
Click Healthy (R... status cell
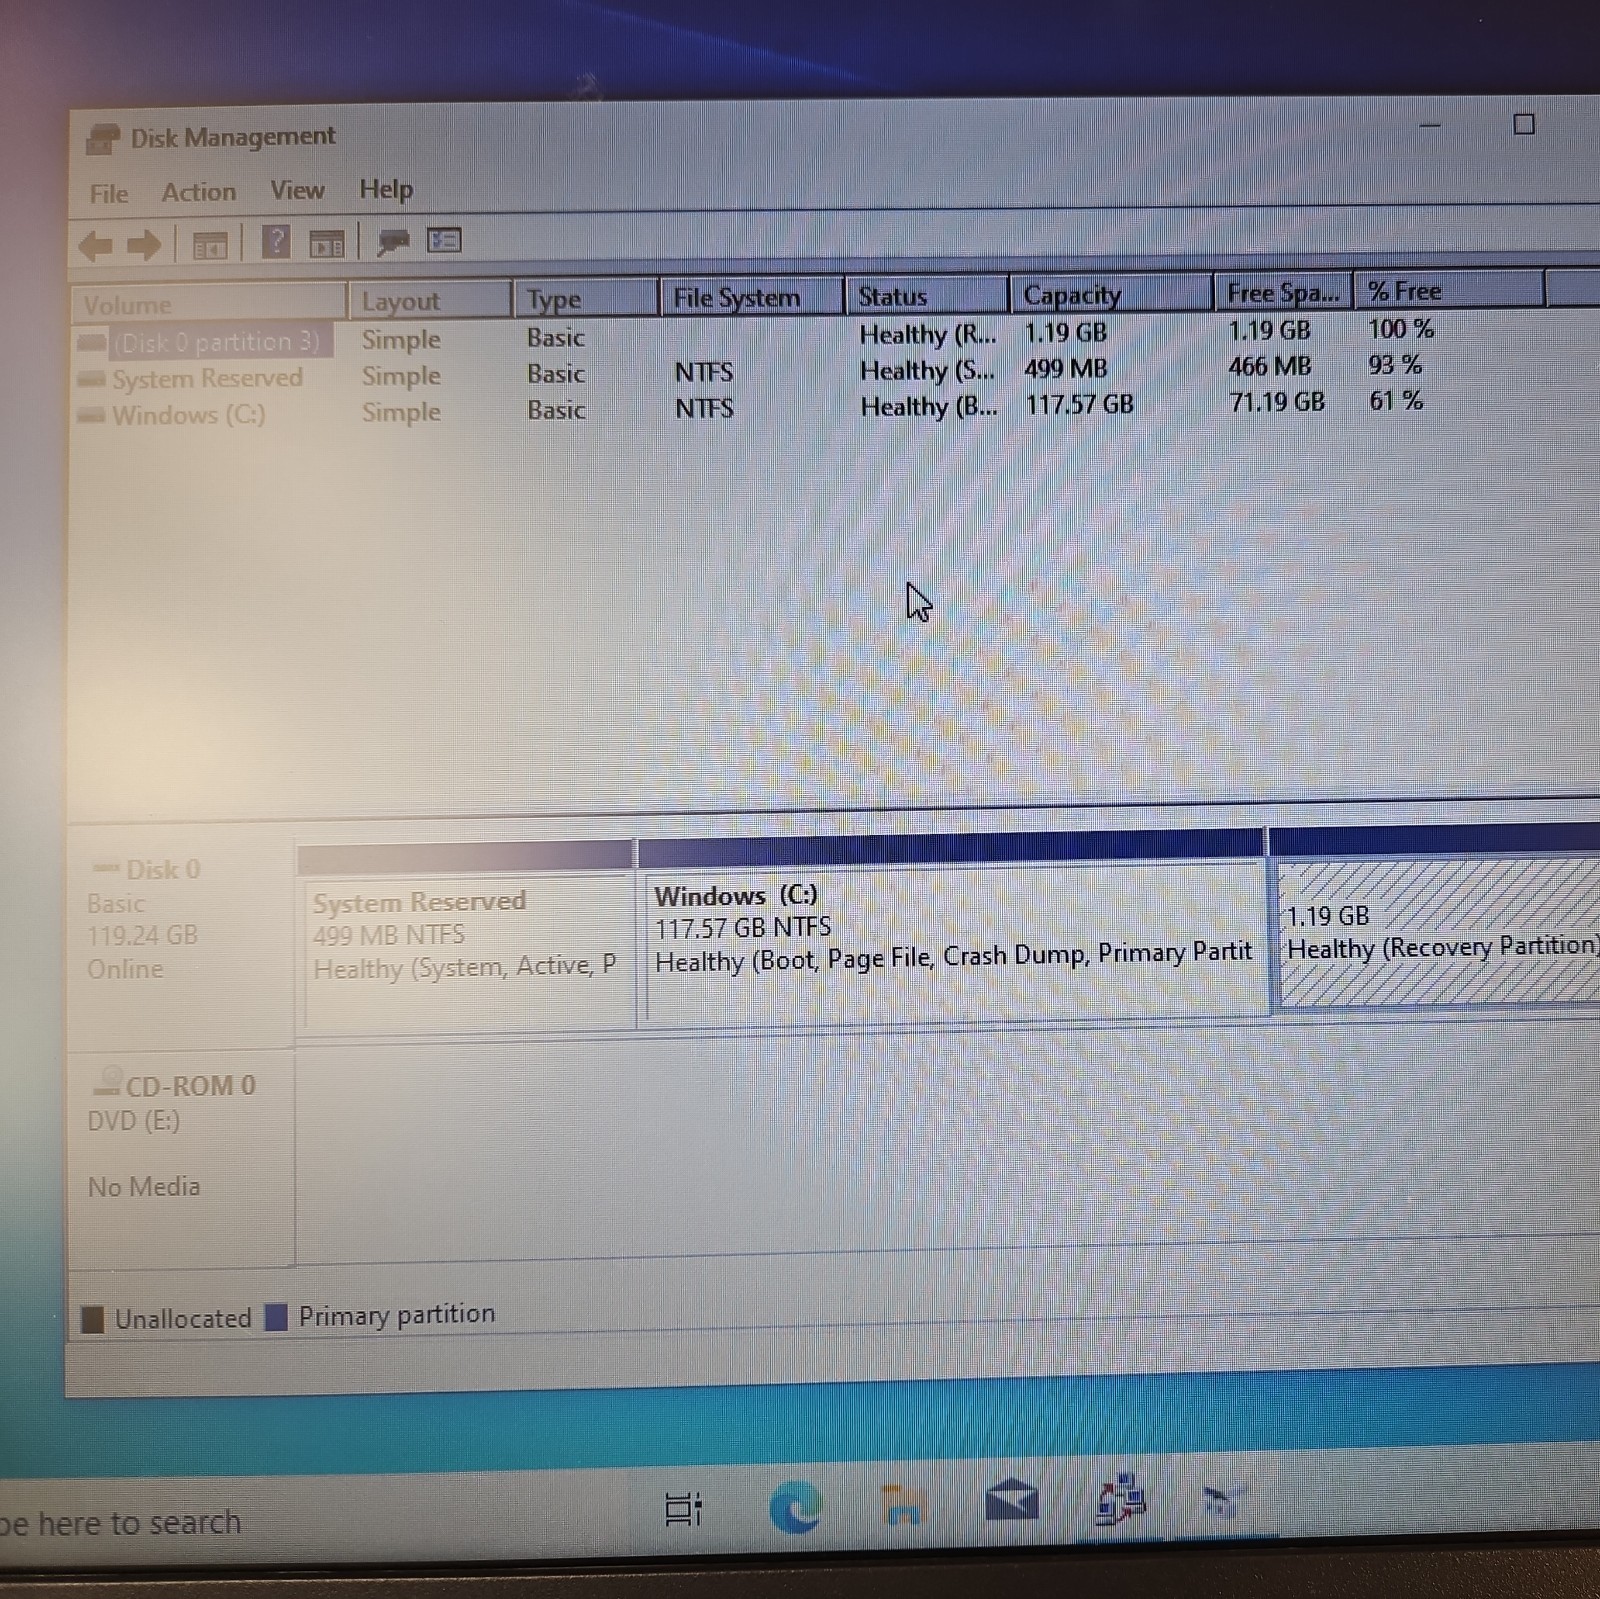(928, 335)
